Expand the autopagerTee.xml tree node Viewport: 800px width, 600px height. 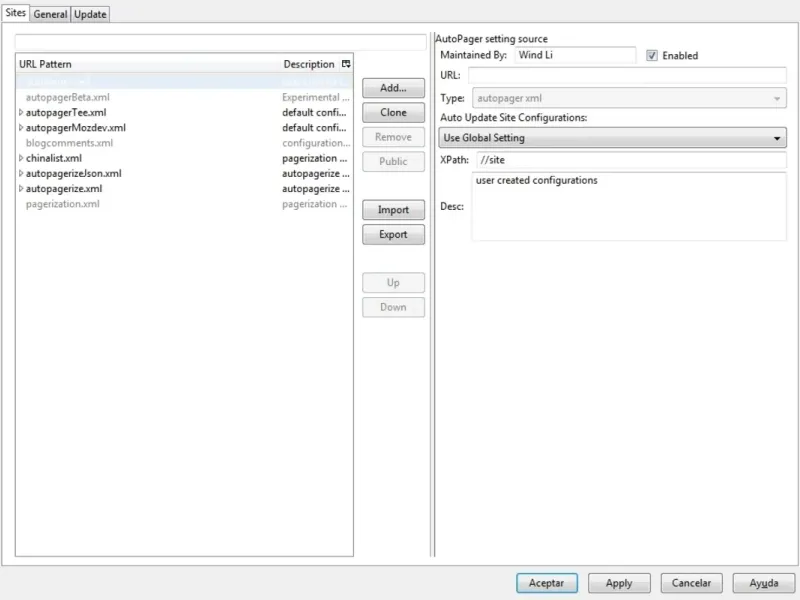pos(21,112)
